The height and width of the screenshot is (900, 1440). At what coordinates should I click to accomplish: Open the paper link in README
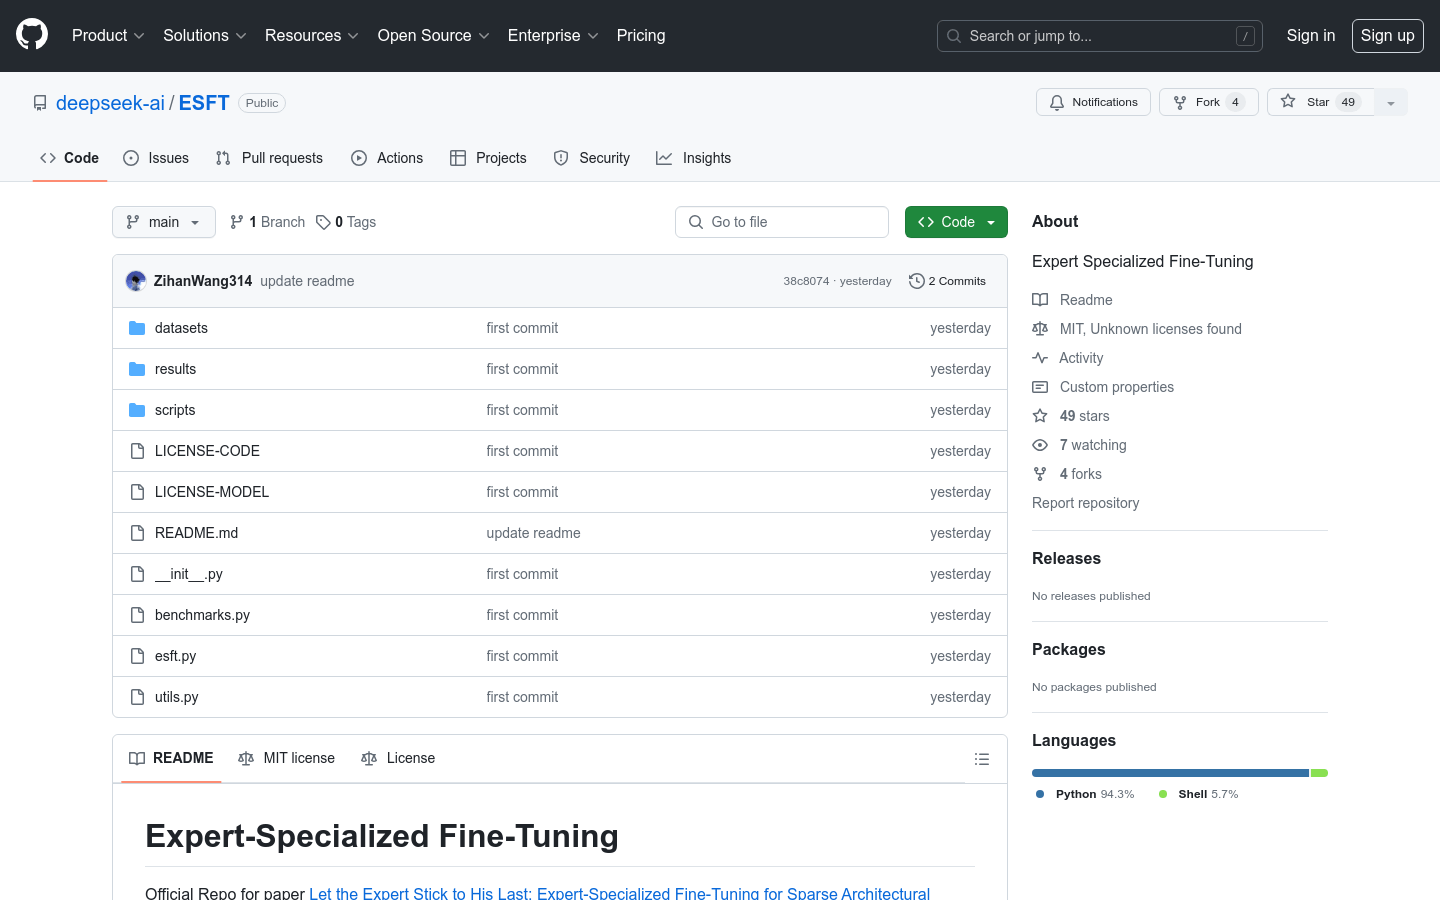click(619, 893)
